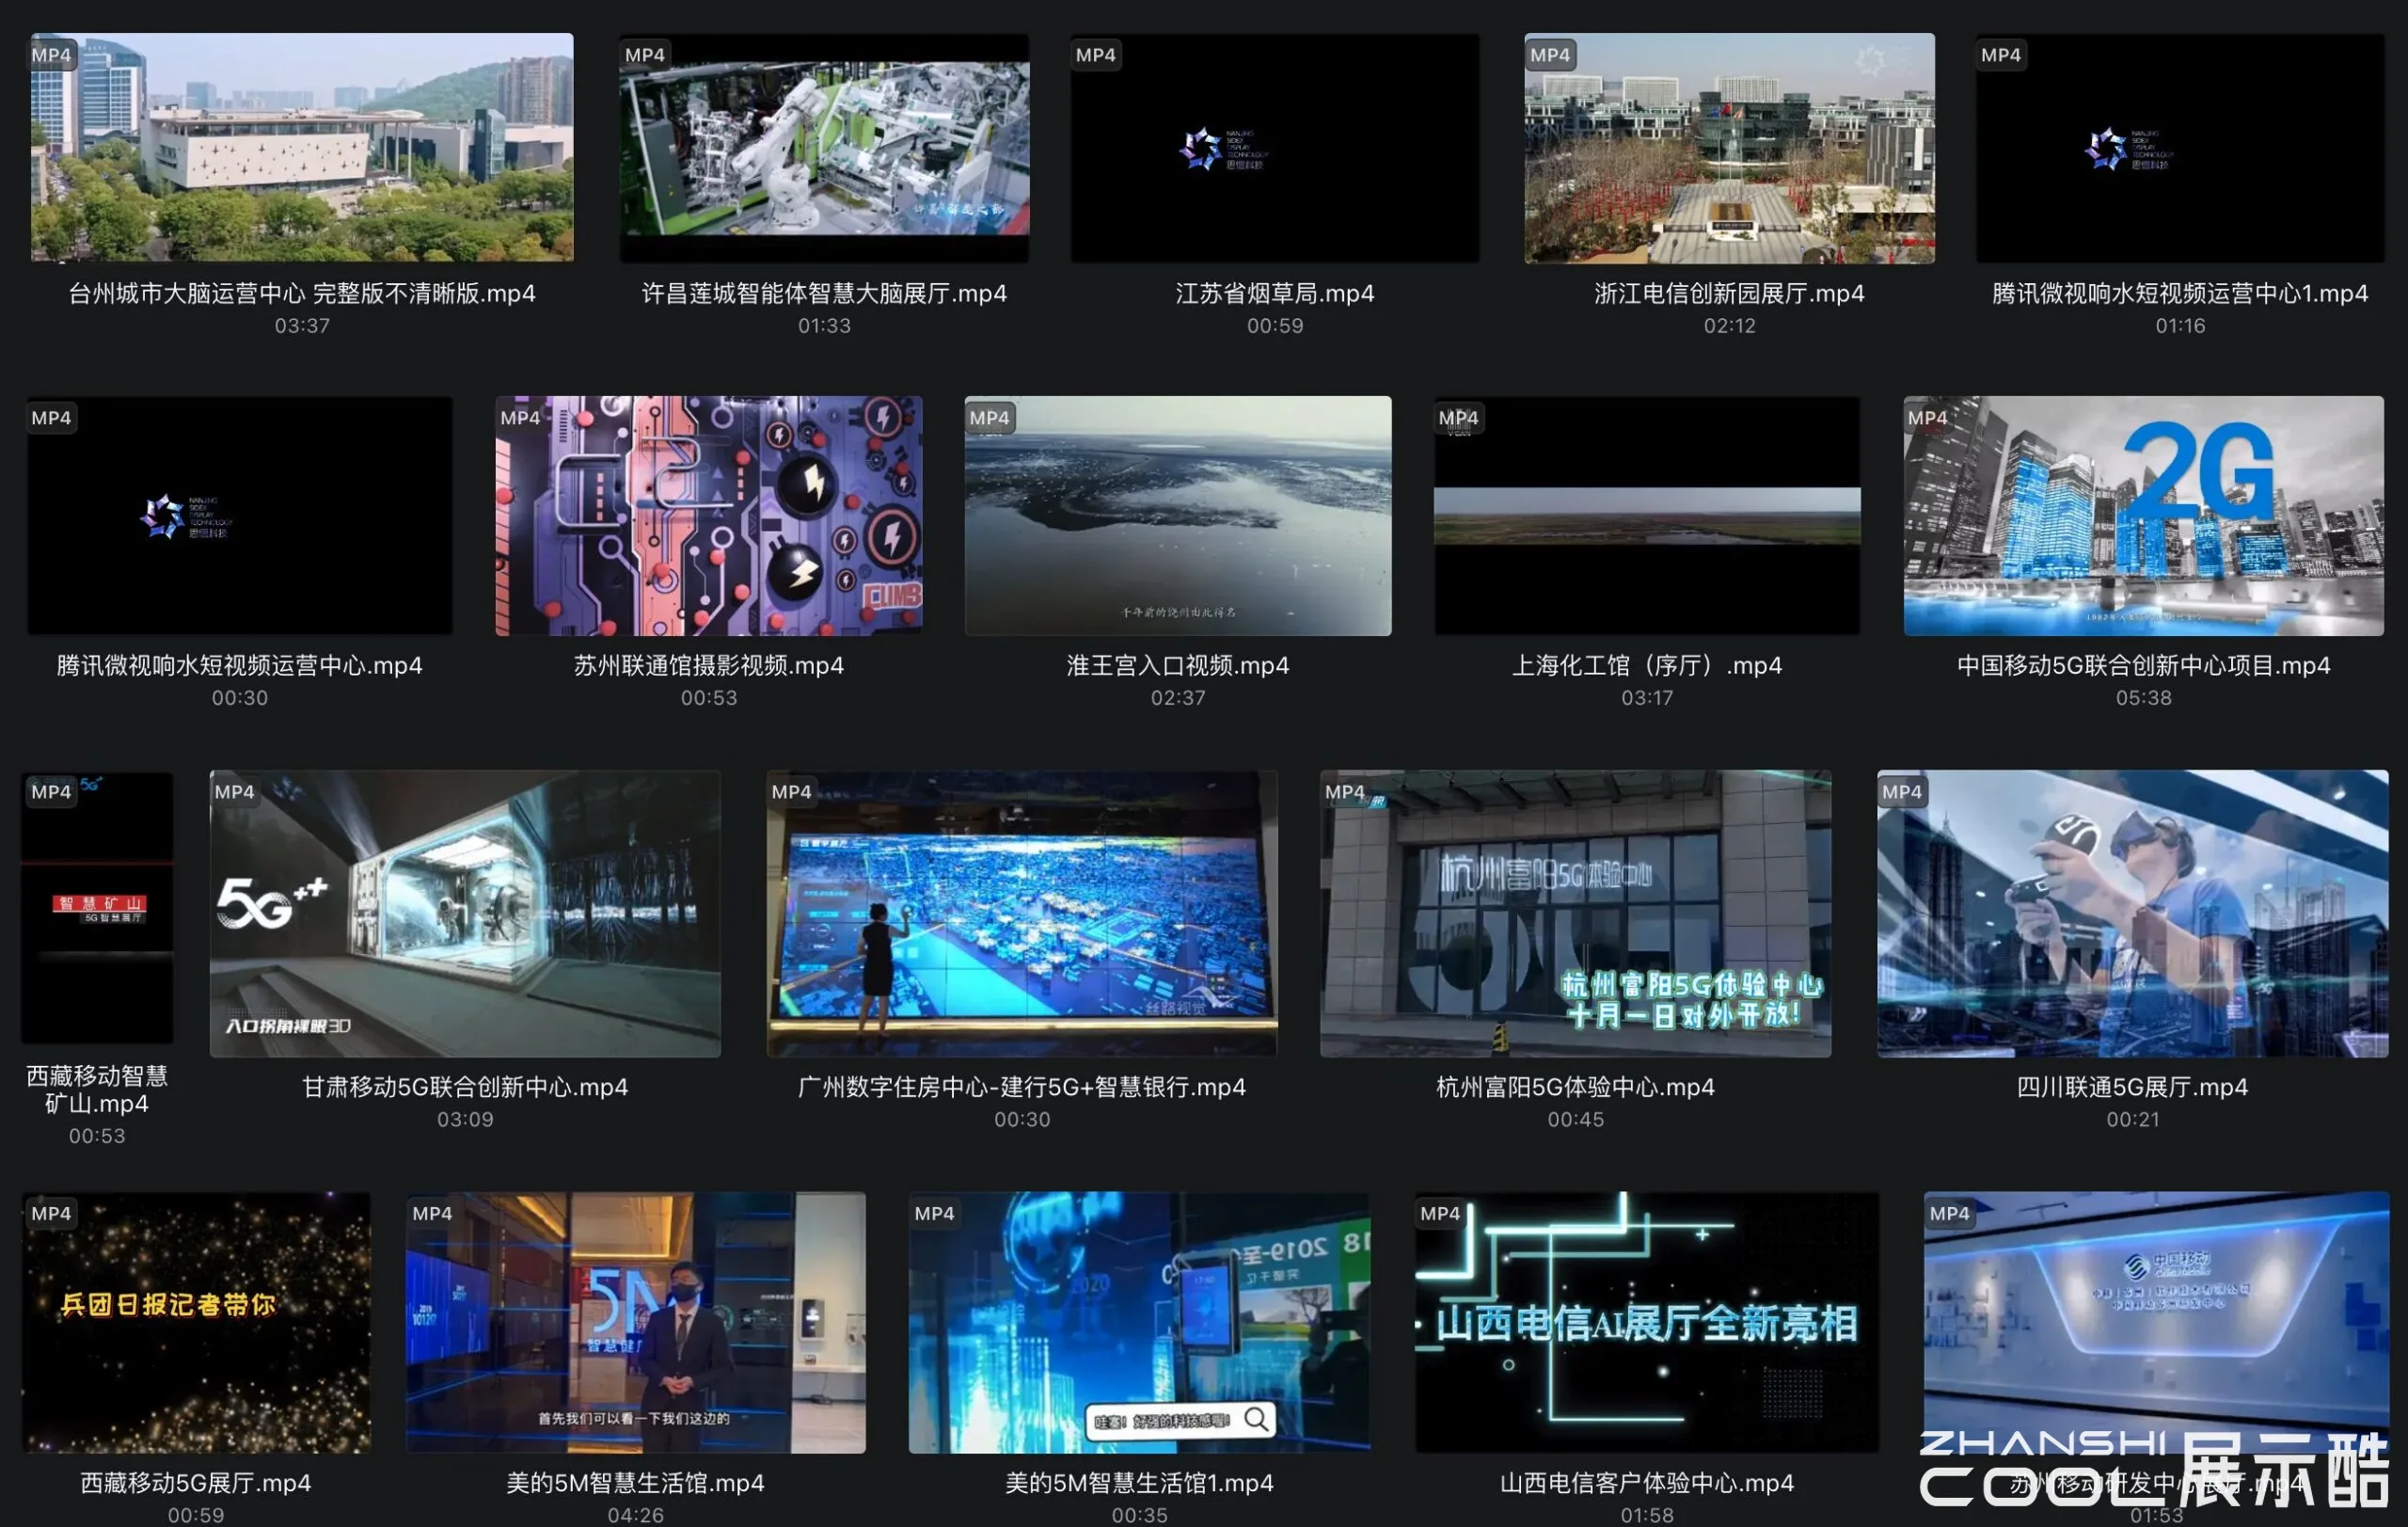Click file name 台州城市大脑运营中心 完整版不清晰版.mp4
The height and width of the screenshot is (1527, 2408).
[302, 293]
